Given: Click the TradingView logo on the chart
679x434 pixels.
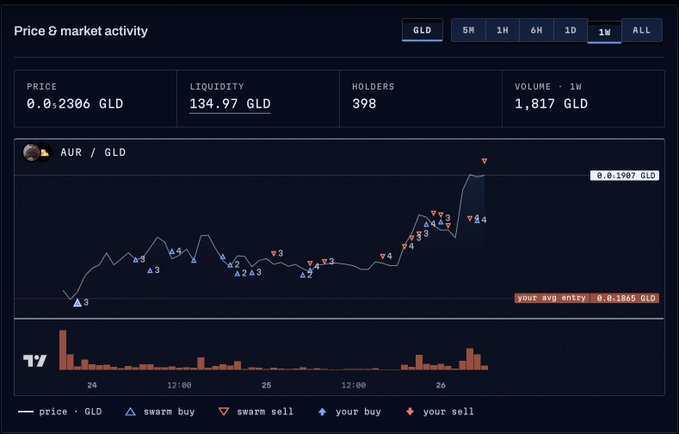Looking at the screenshot, I should click(x=35, y=360).
